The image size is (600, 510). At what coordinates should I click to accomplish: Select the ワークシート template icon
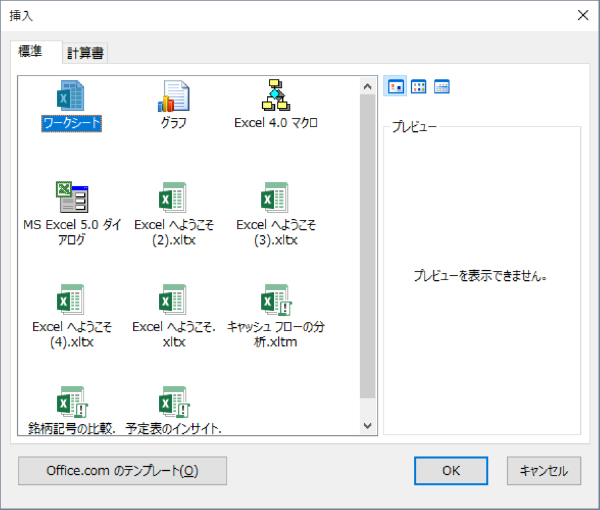pyautogui.click(x=71, y=96)
